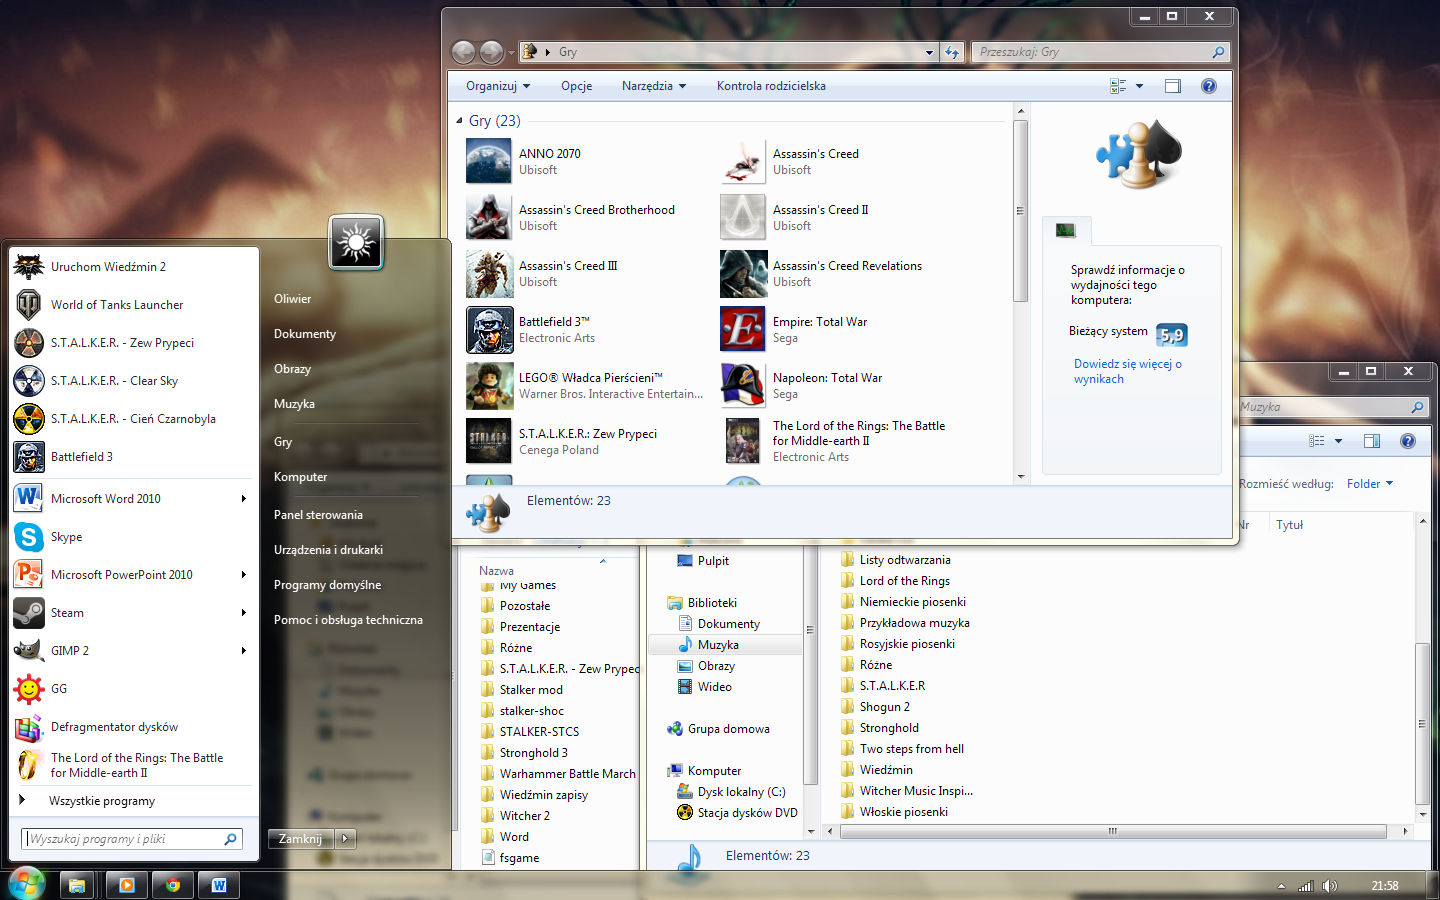Open Folder arrangement dropdown in Muzyka window
Screen dimensions: 1440x900
coord(1370,484)
